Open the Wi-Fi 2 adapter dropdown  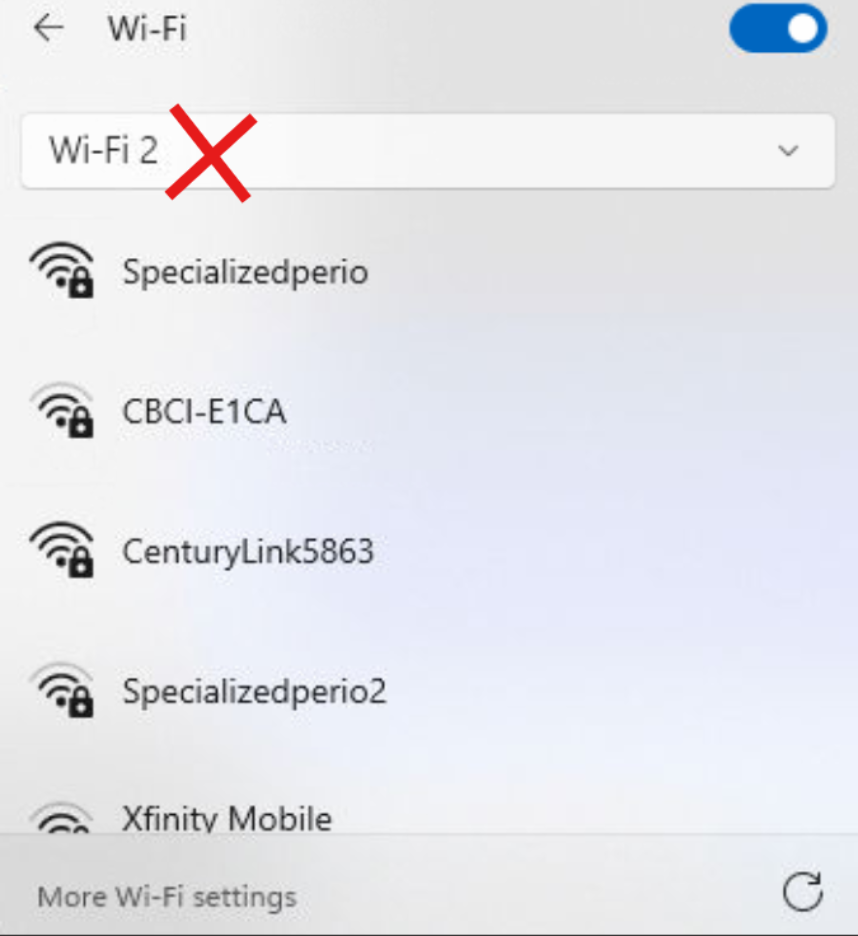tap(428, 150)
